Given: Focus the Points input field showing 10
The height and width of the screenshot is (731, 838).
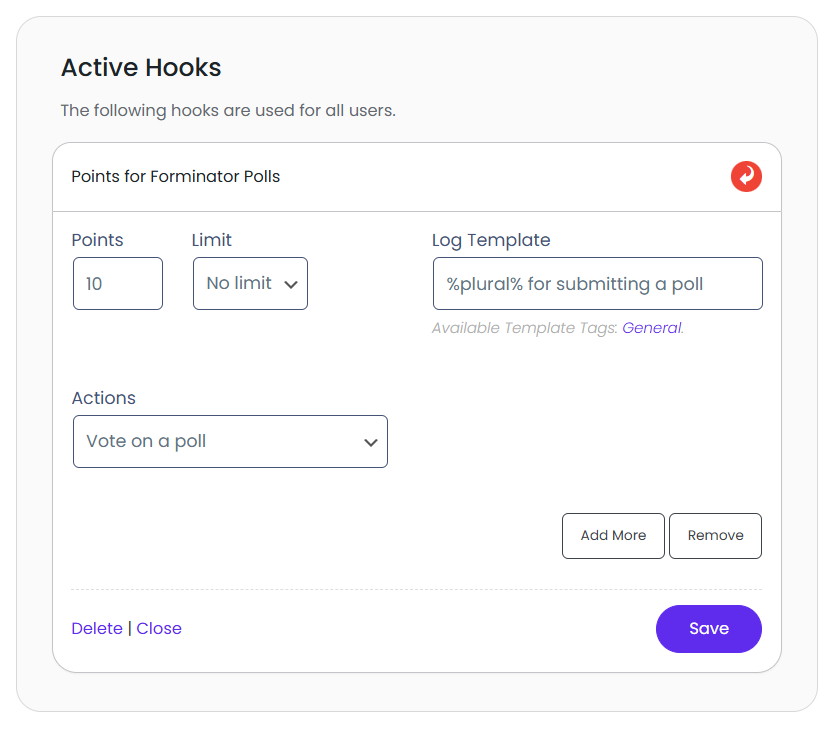Looking at the screenshot, I should click(117, 284).
